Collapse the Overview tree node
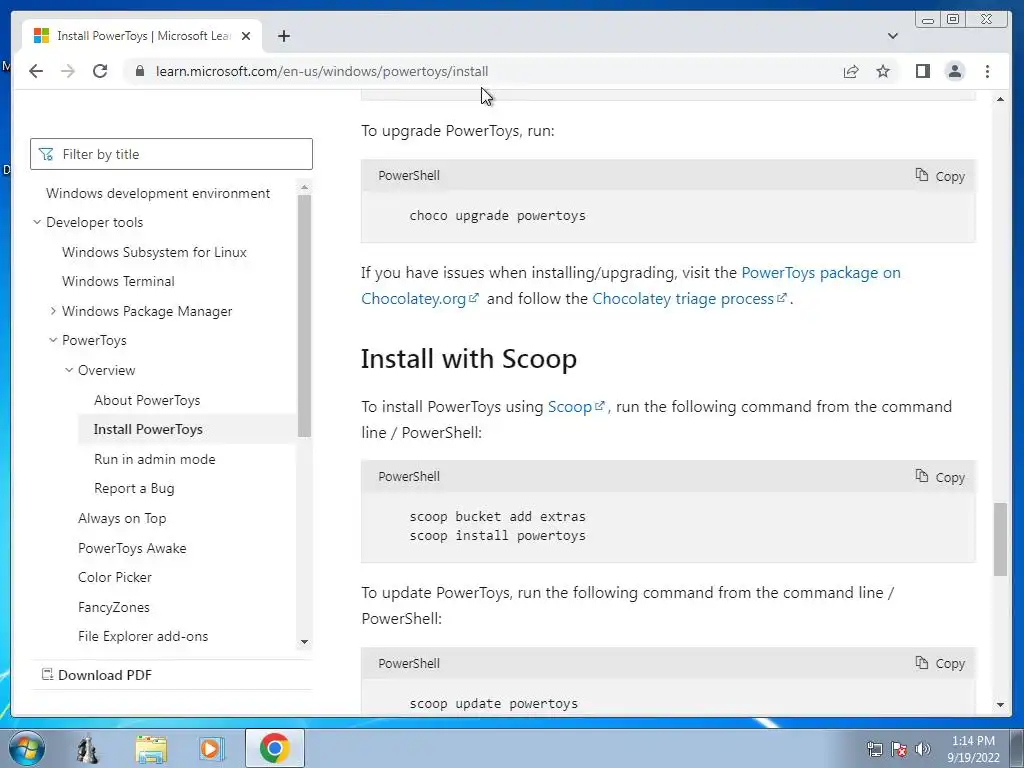This screenshot has height=768, width=1024. coord(69,370)
